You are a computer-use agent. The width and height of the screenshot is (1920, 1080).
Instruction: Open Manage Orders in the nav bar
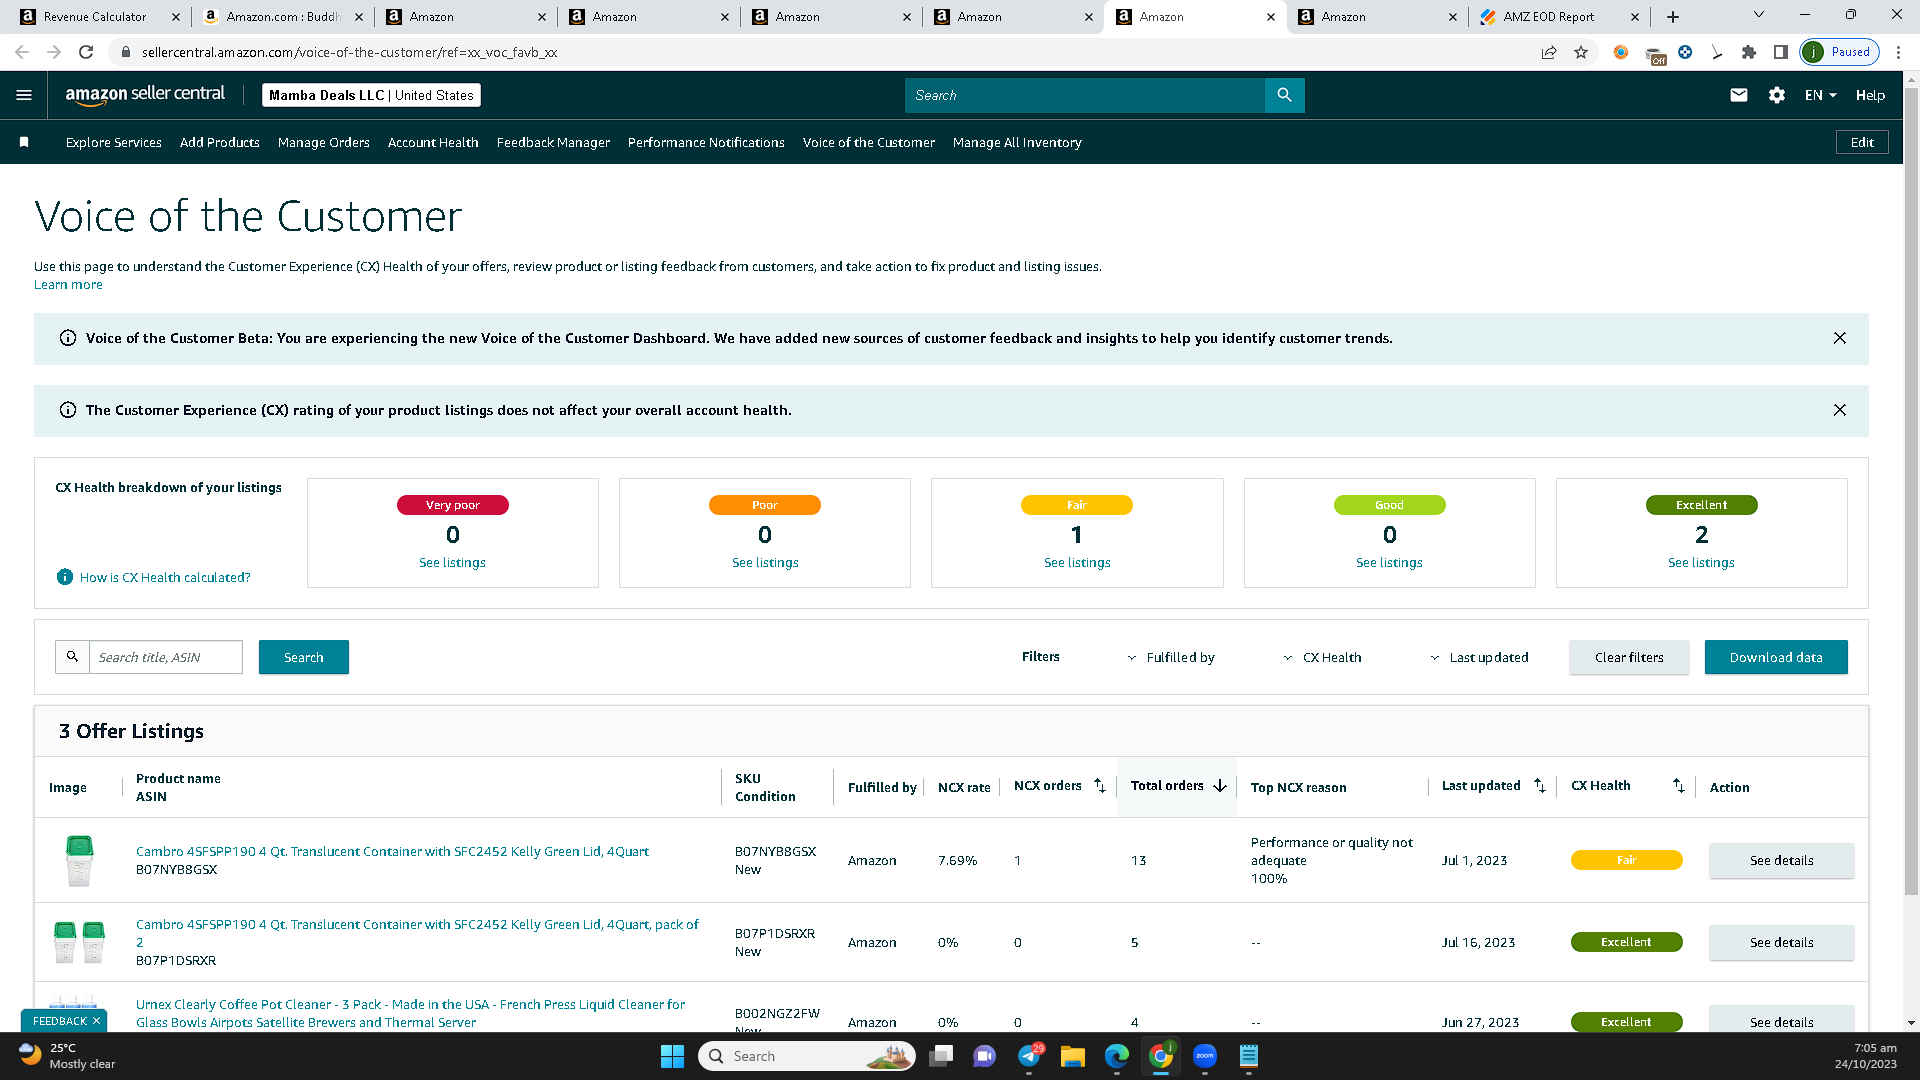pos(324,142)
